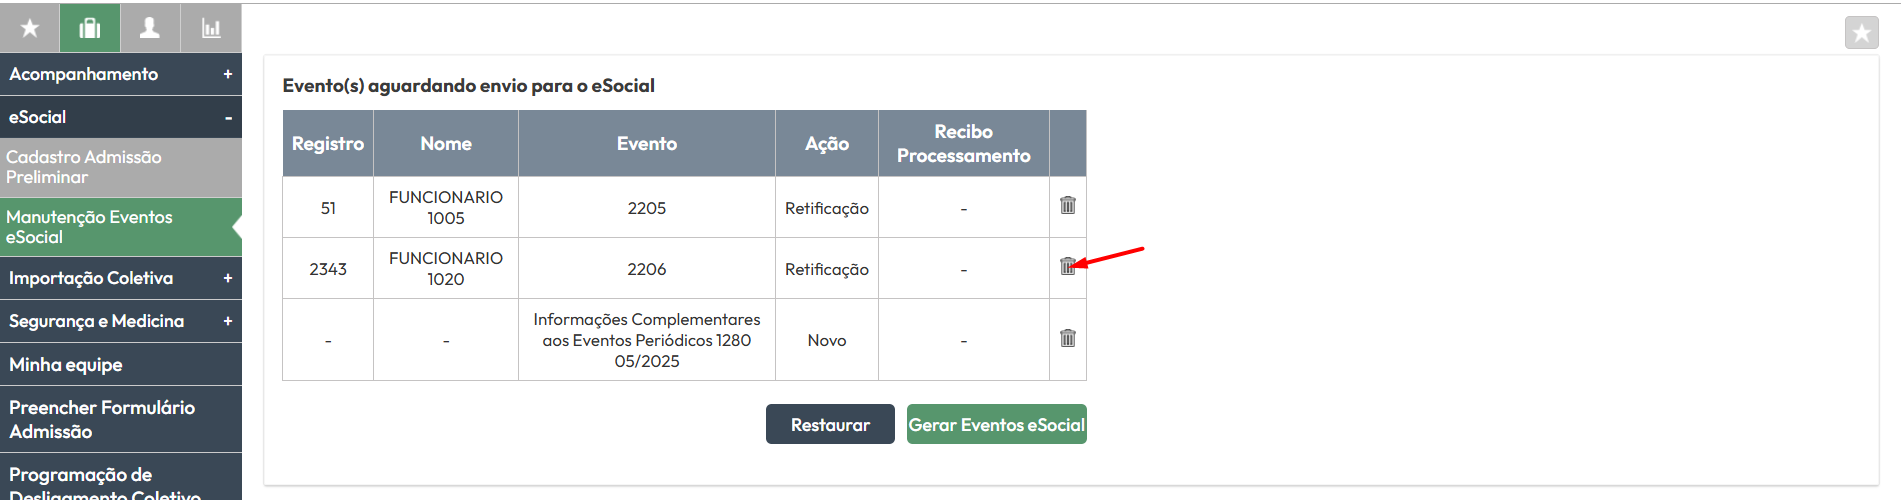Expand the Acompanhamento menu
Image resolution: width=1901 pixels, height=500 pixels.
[x=121, y=74]
